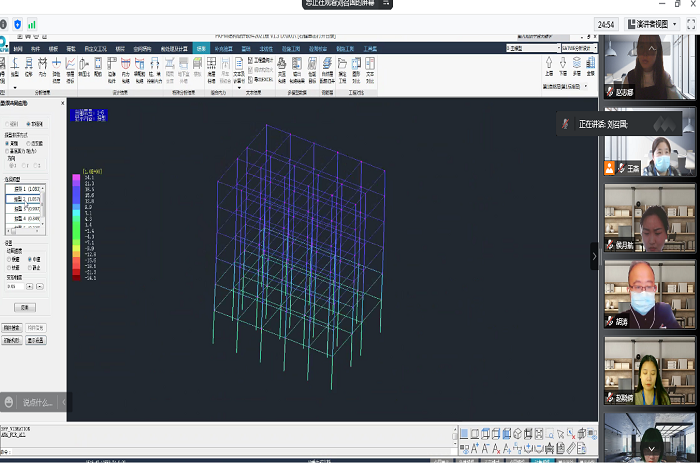This screenshot has height=466, width=700.
Task: Open the meeting security shield icon
Action: [16, 23]
